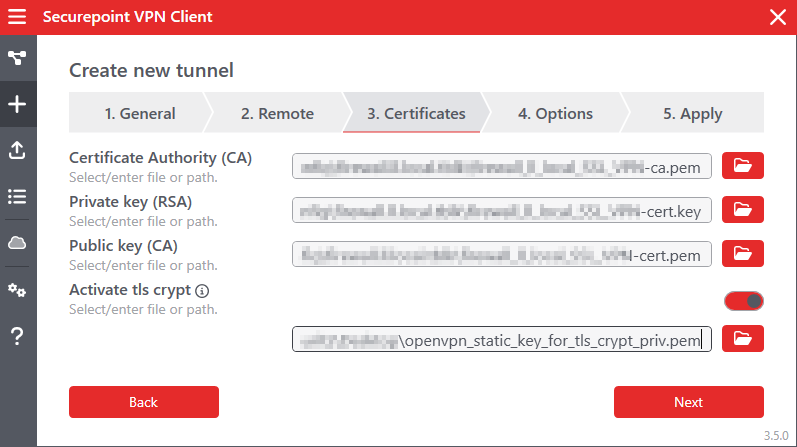Click the plus icon to add tunnel

point(17,104)
